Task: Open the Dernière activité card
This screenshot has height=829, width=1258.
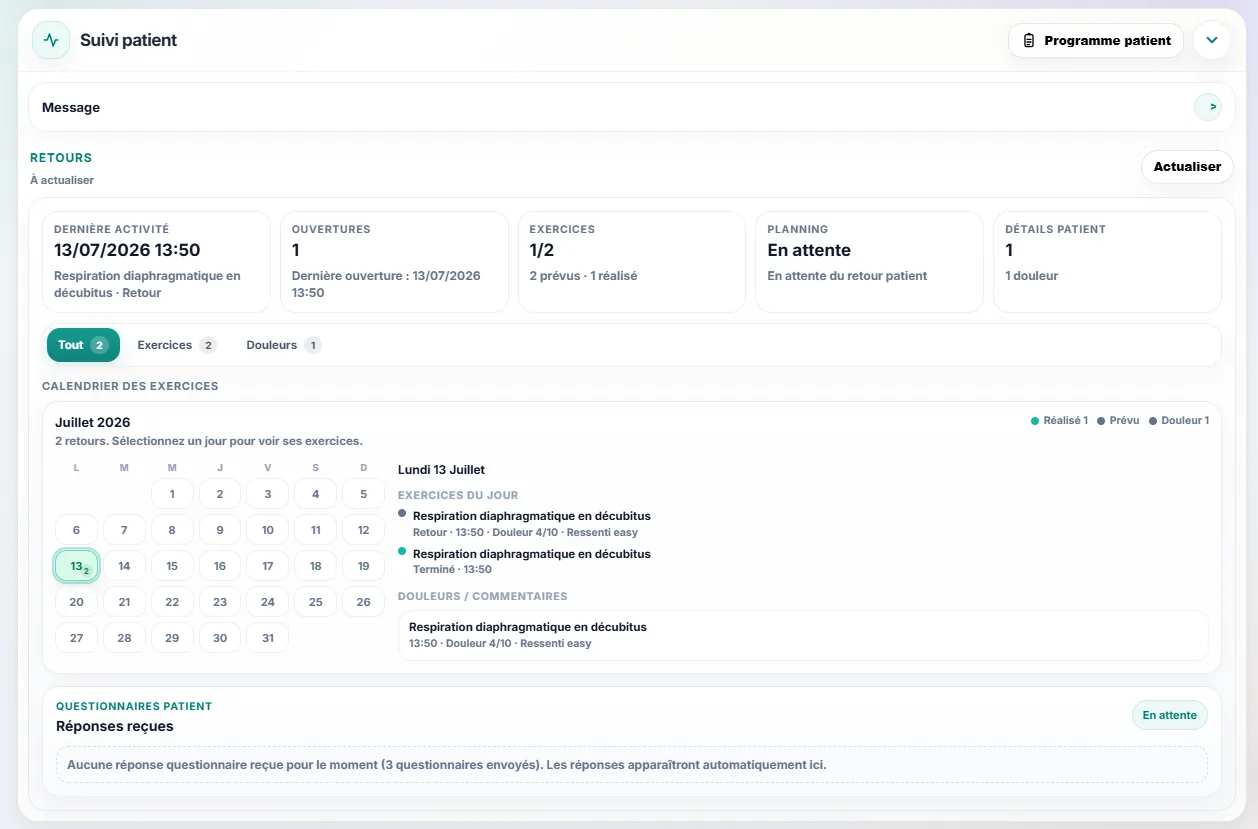Action: coord(156,262)
